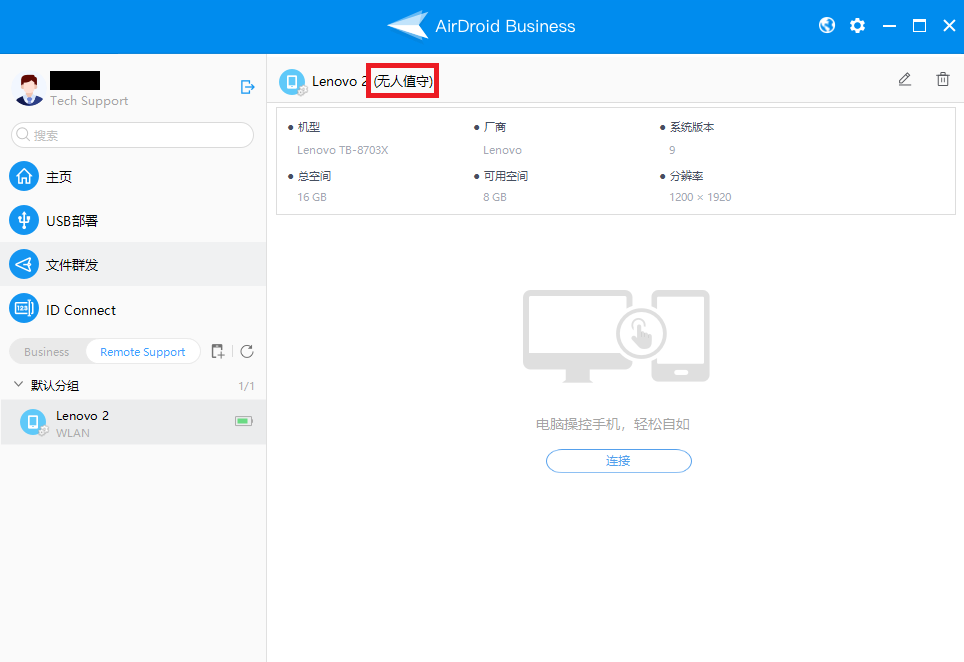Click the device icon in header
This screenshot has height=662, width=964.
[293, 82]
